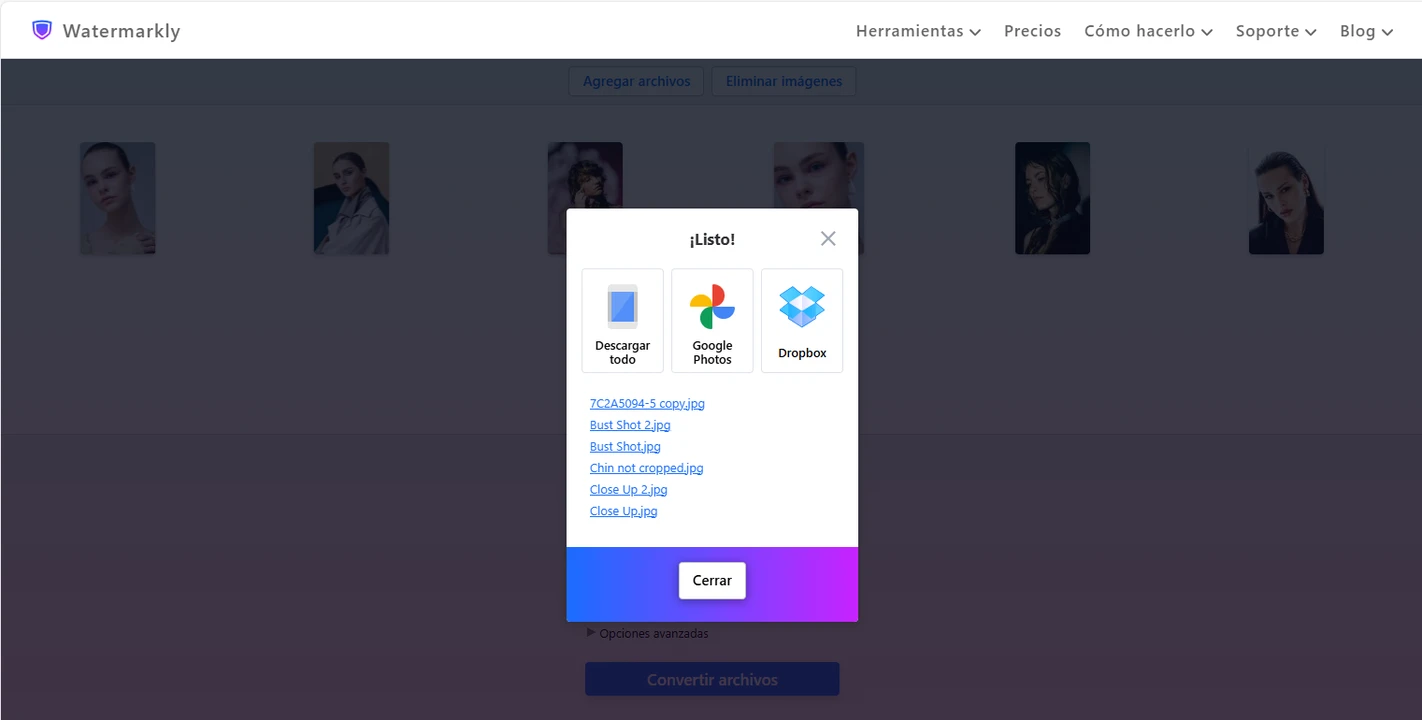The image size is (1422, 720).
Task: Close the ¡Listo! dialog with X
Action: click(x=828, y=239)
